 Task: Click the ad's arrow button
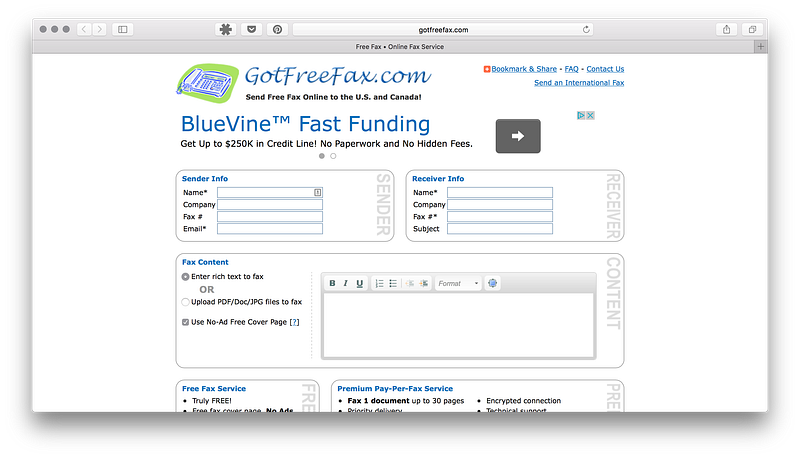(x=518, y=136)
